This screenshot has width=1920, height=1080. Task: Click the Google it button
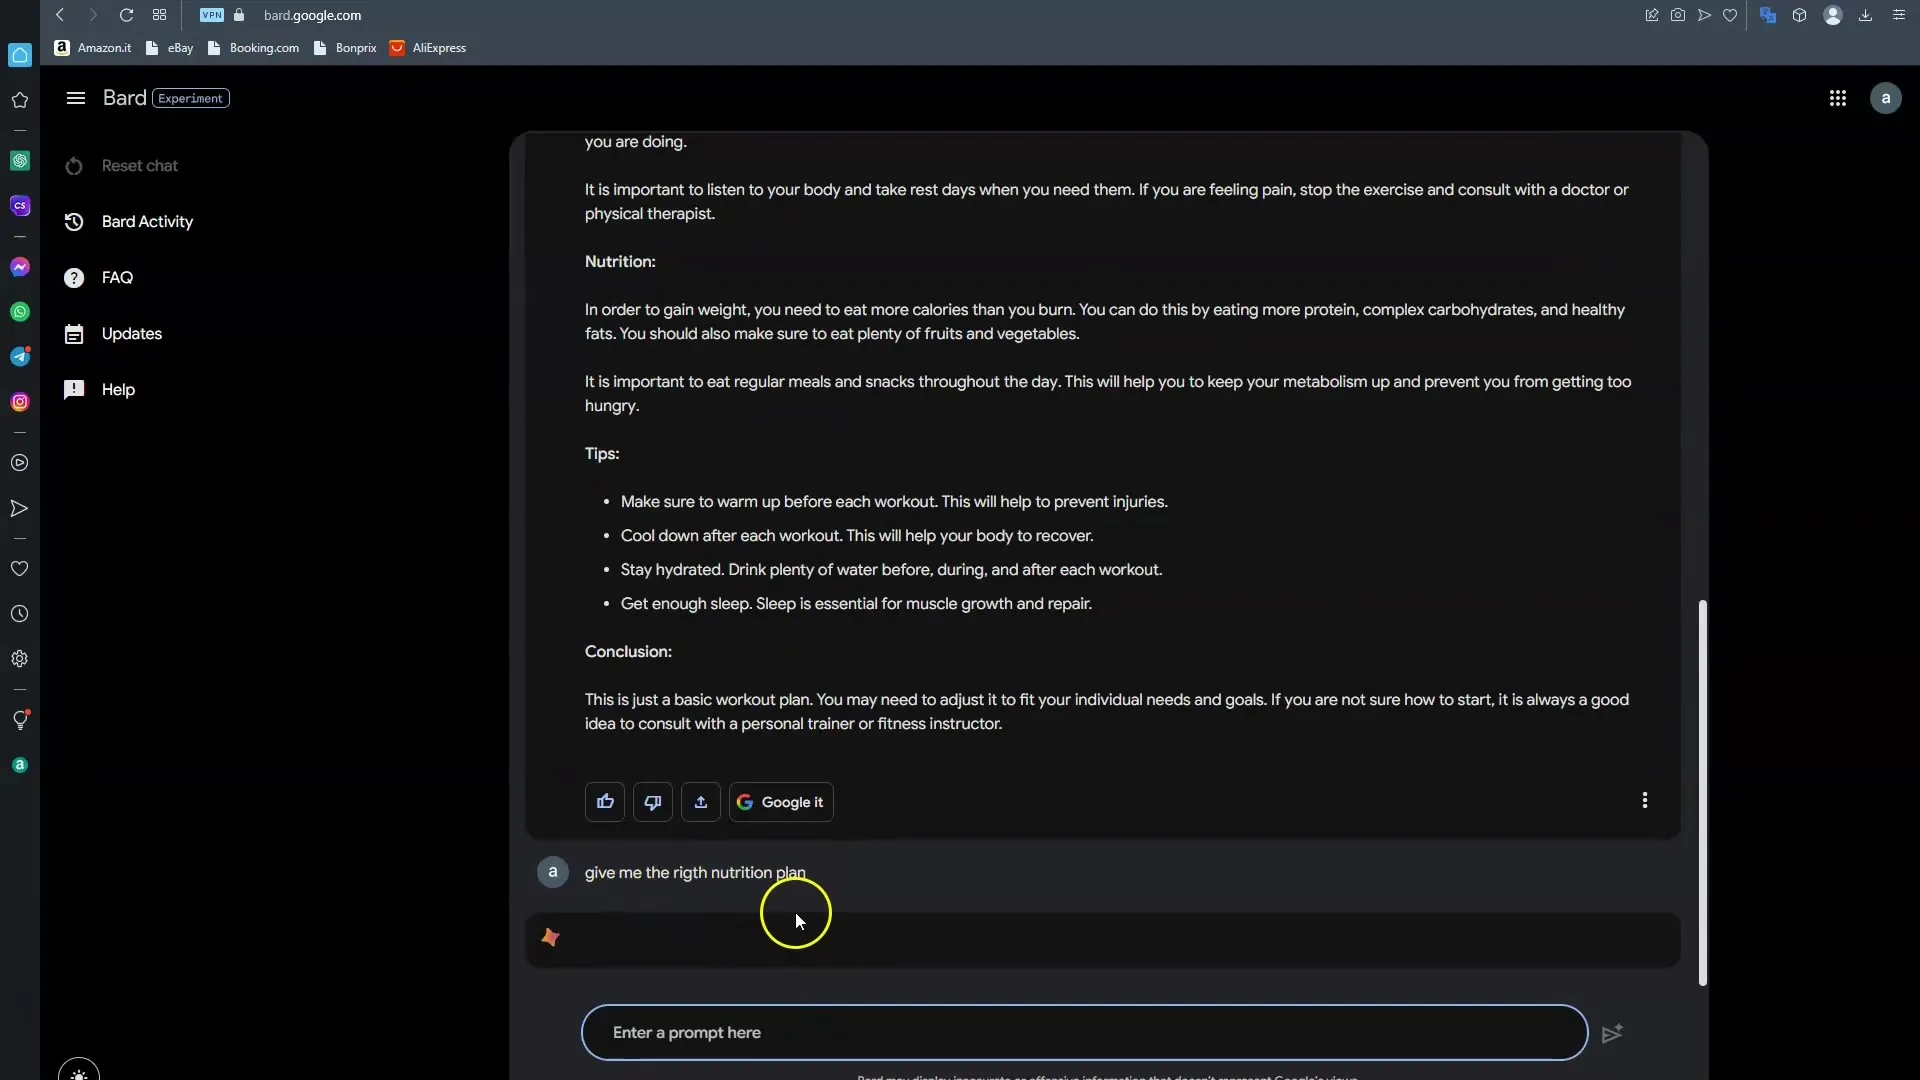pyautogui.click(x=781, y=800)
